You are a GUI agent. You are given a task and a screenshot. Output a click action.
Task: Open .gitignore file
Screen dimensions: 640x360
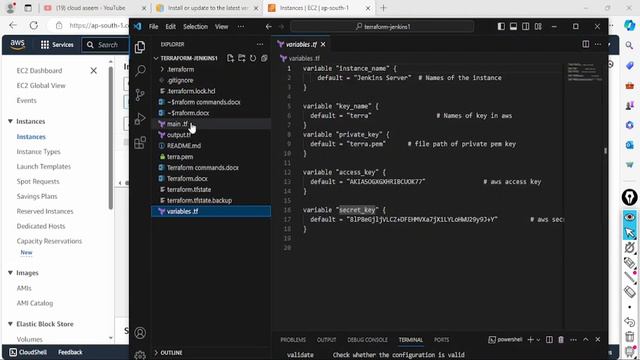(211, 80)
